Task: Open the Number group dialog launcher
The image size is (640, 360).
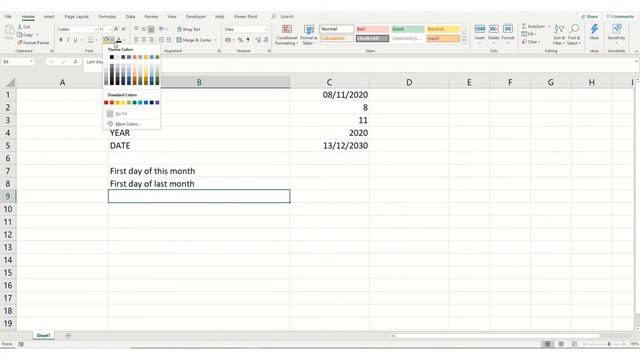Action: tap(269, 51)
